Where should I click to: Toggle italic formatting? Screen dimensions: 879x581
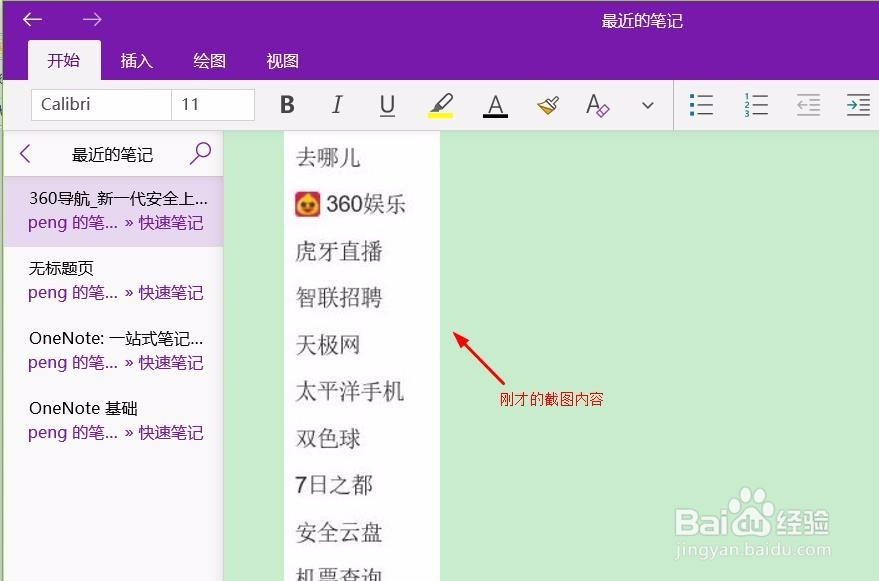pos(337,104)
